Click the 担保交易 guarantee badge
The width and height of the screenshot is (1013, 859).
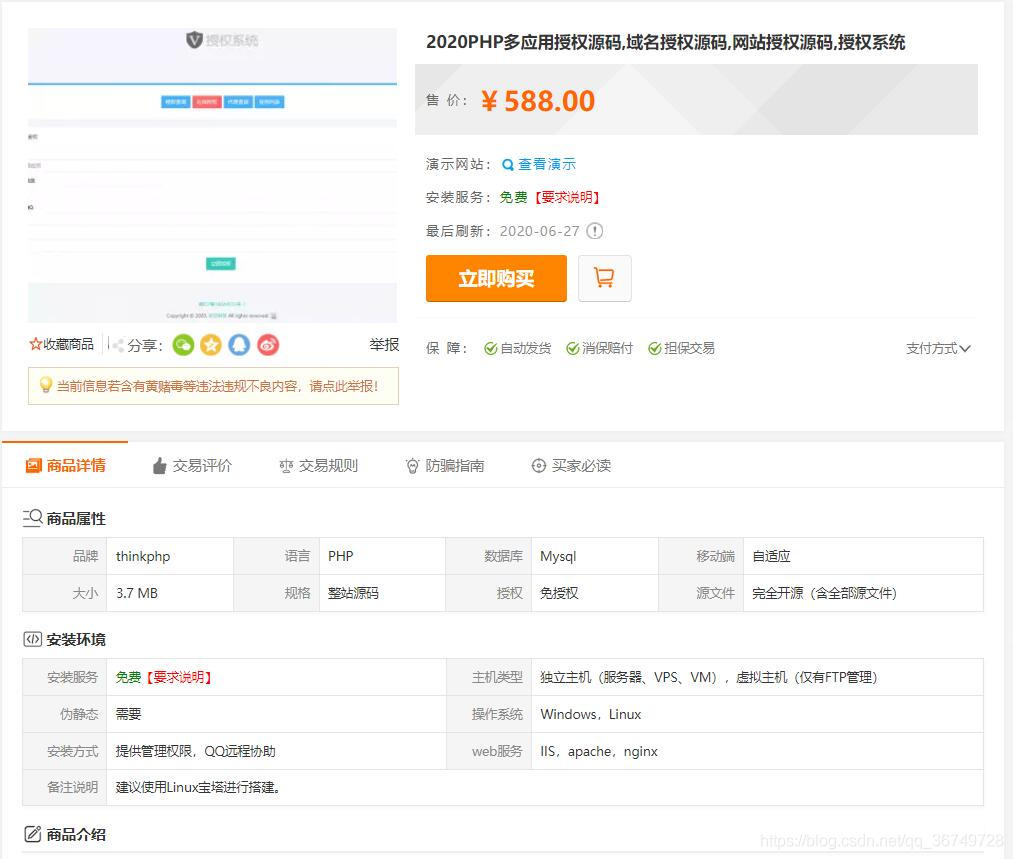pos(681,348)
